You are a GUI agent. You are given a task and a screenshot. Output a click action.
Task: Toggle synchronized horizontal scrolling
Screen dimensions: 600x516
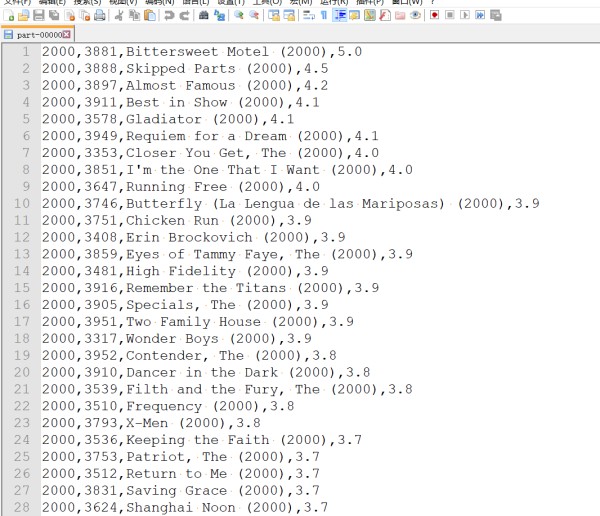289,15
